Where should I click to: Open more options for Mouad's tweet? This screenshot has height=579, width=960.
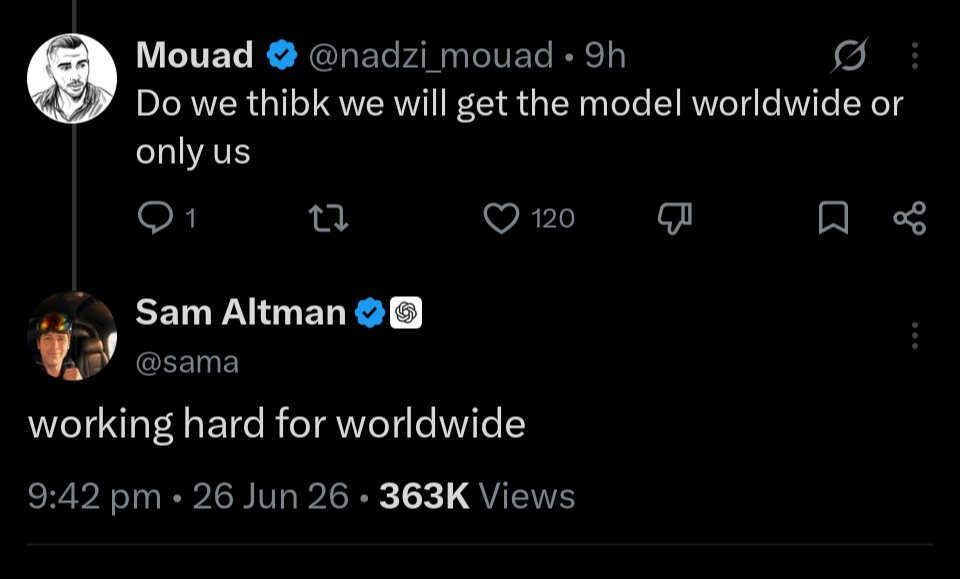click(915, 56)
